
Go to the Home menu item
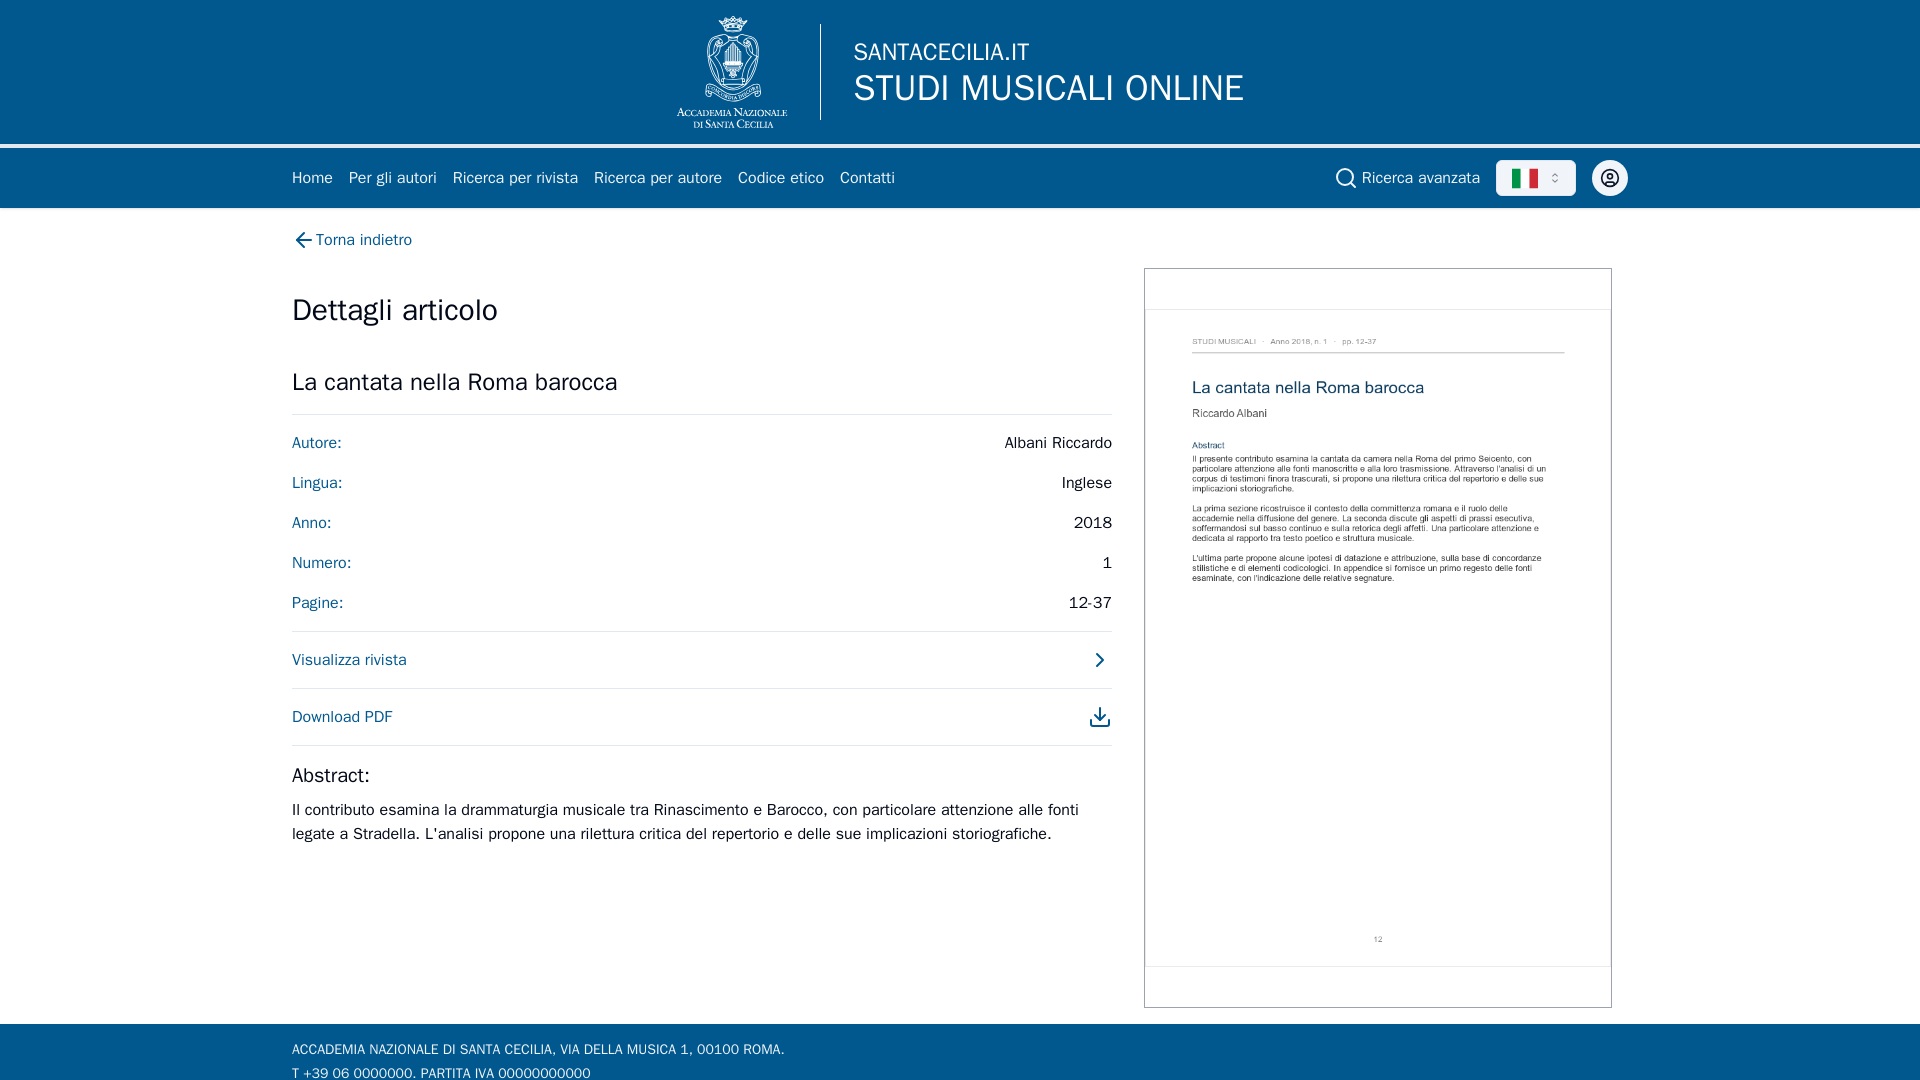(x=312, y=178)
